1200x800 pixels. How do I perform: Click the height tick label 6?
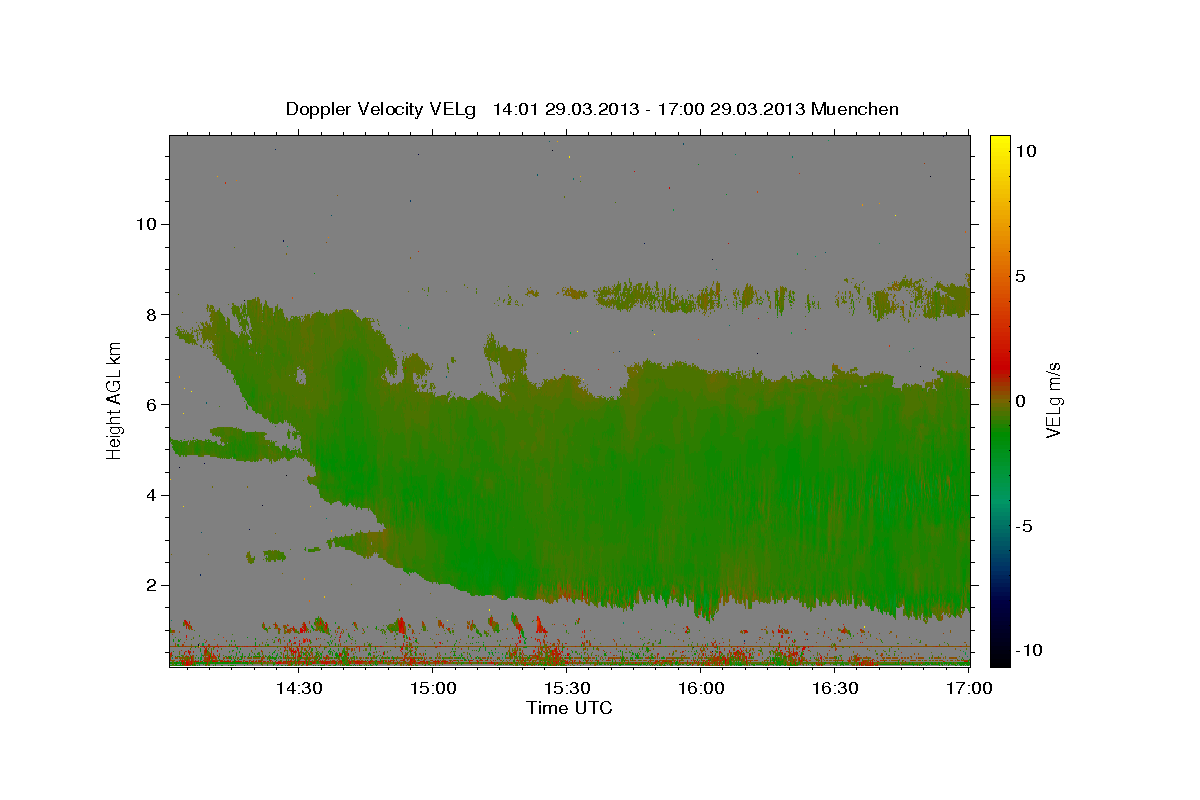[151, 404]
